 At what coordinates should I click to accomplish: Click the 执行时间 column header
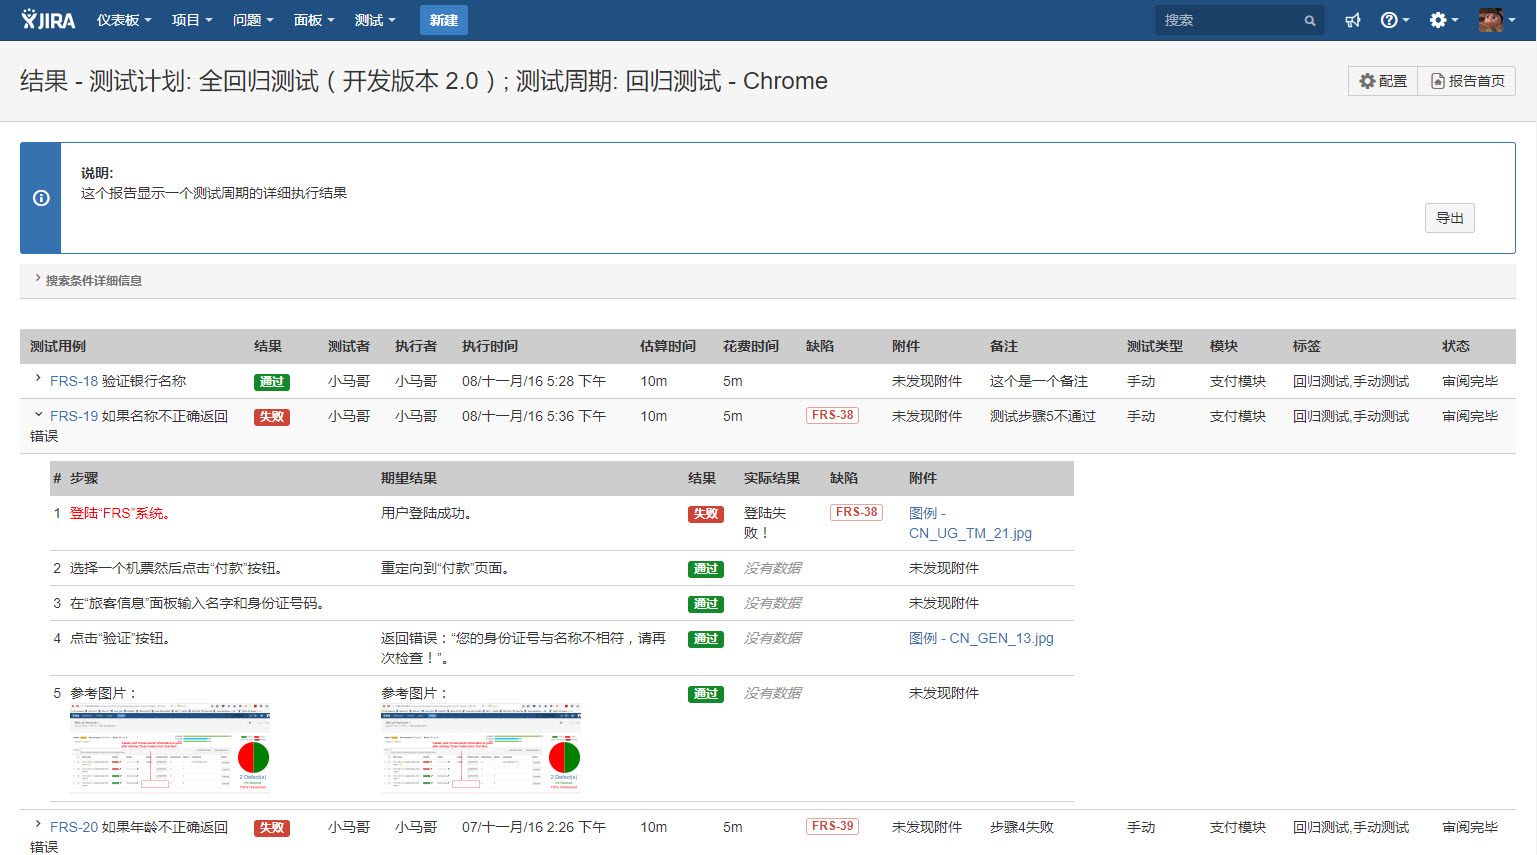[490, 346]
